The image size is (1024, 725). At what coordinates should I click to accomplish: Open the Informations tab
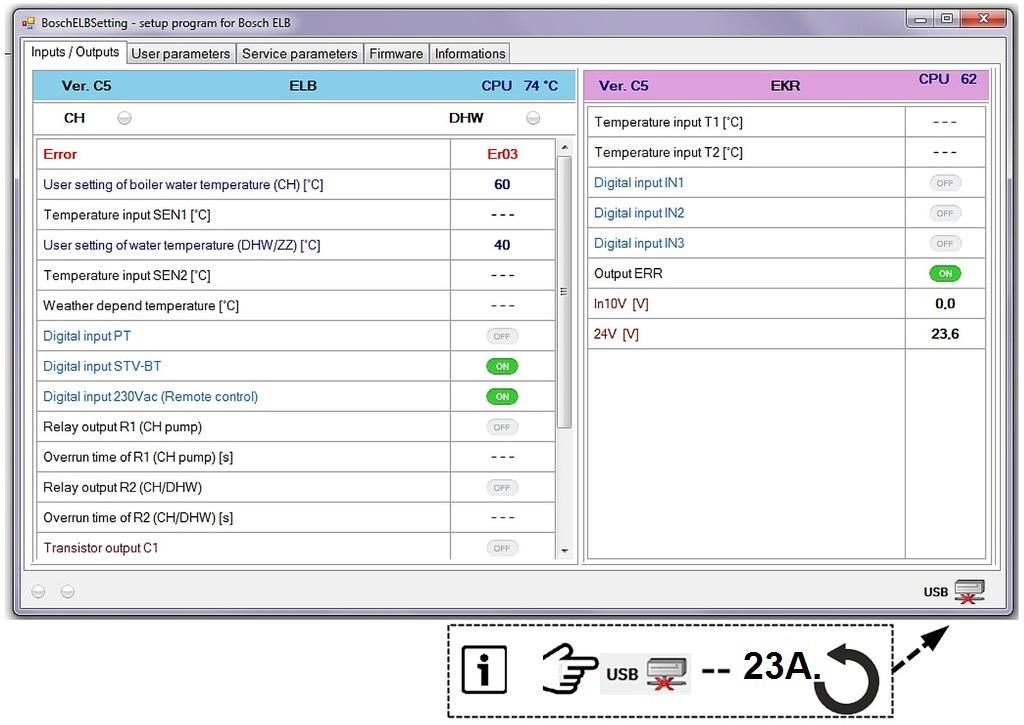pyautogui.click(x=470, y=54)
